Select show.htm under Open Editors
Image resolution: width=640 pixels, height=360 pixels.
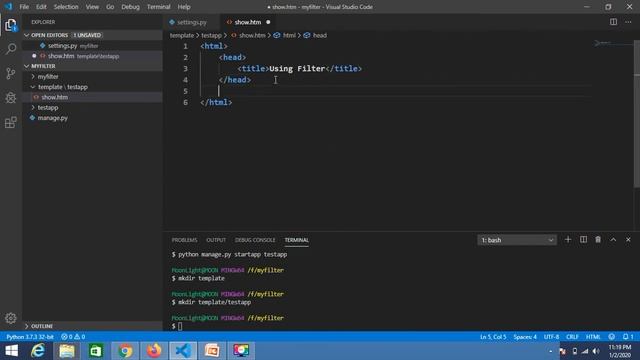pyautogui.click(x=93, y=56)
